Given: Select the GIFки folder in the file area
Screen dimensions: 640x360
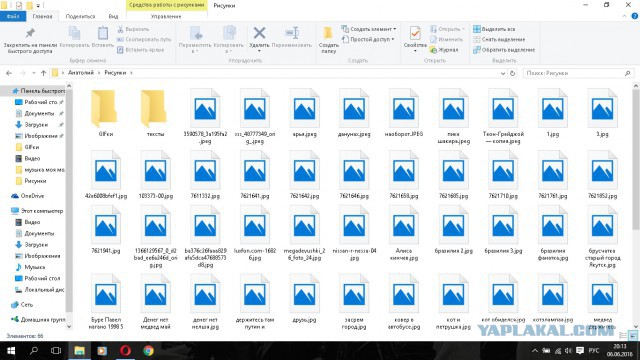Looking at the screenshot, I should [106, 113].
